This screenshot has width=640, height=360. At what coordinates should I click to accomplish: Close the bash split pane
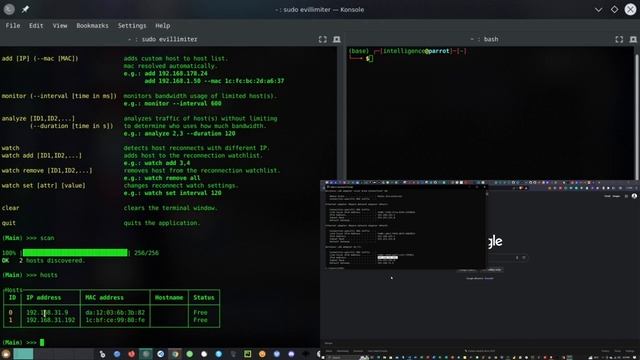[x=633, y=39]
